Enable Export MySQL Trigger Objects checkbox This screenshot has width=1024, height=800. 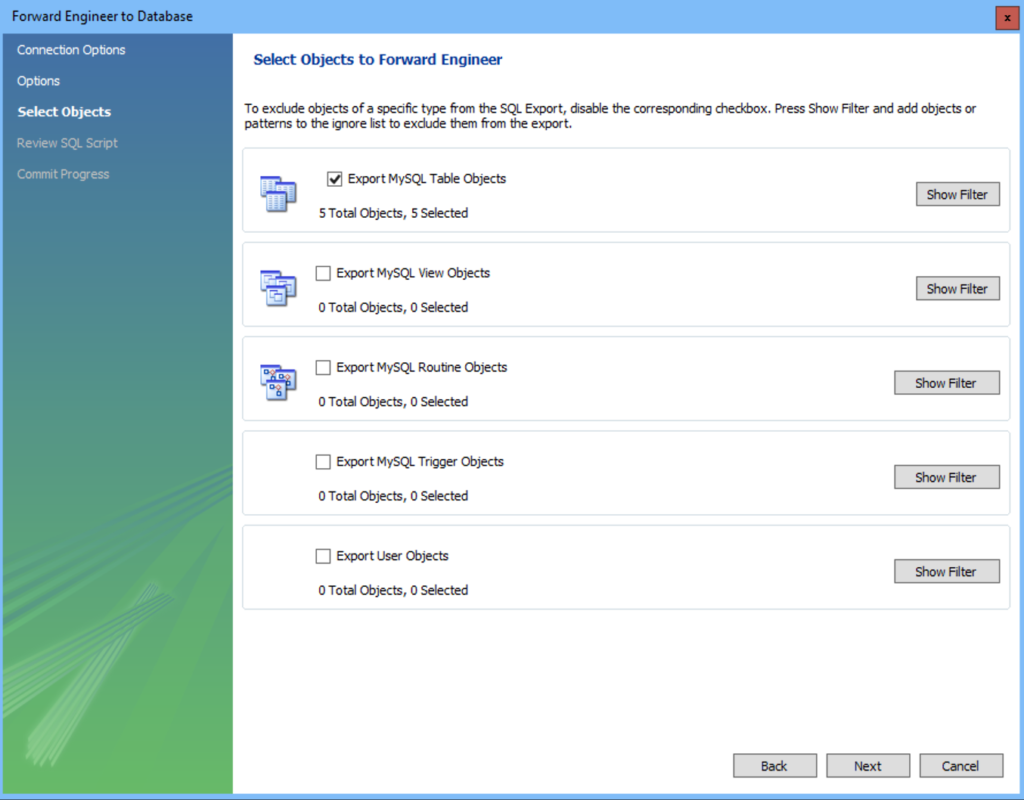tap(323, 462)
